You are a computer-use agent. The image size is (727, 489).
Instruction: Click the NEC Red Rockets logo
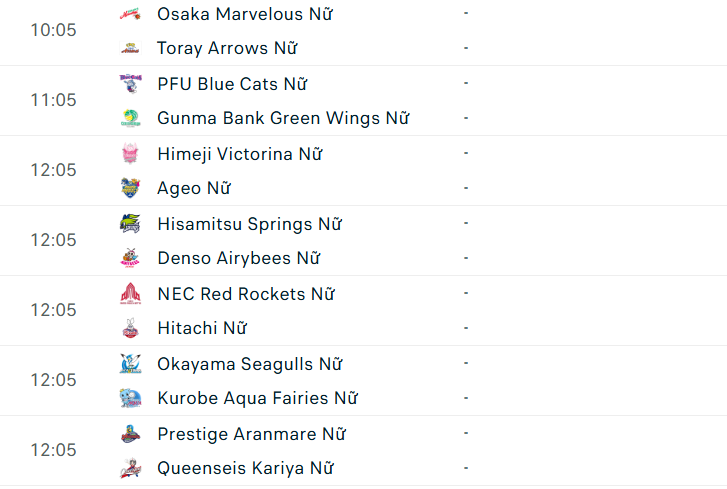point(130,294)
